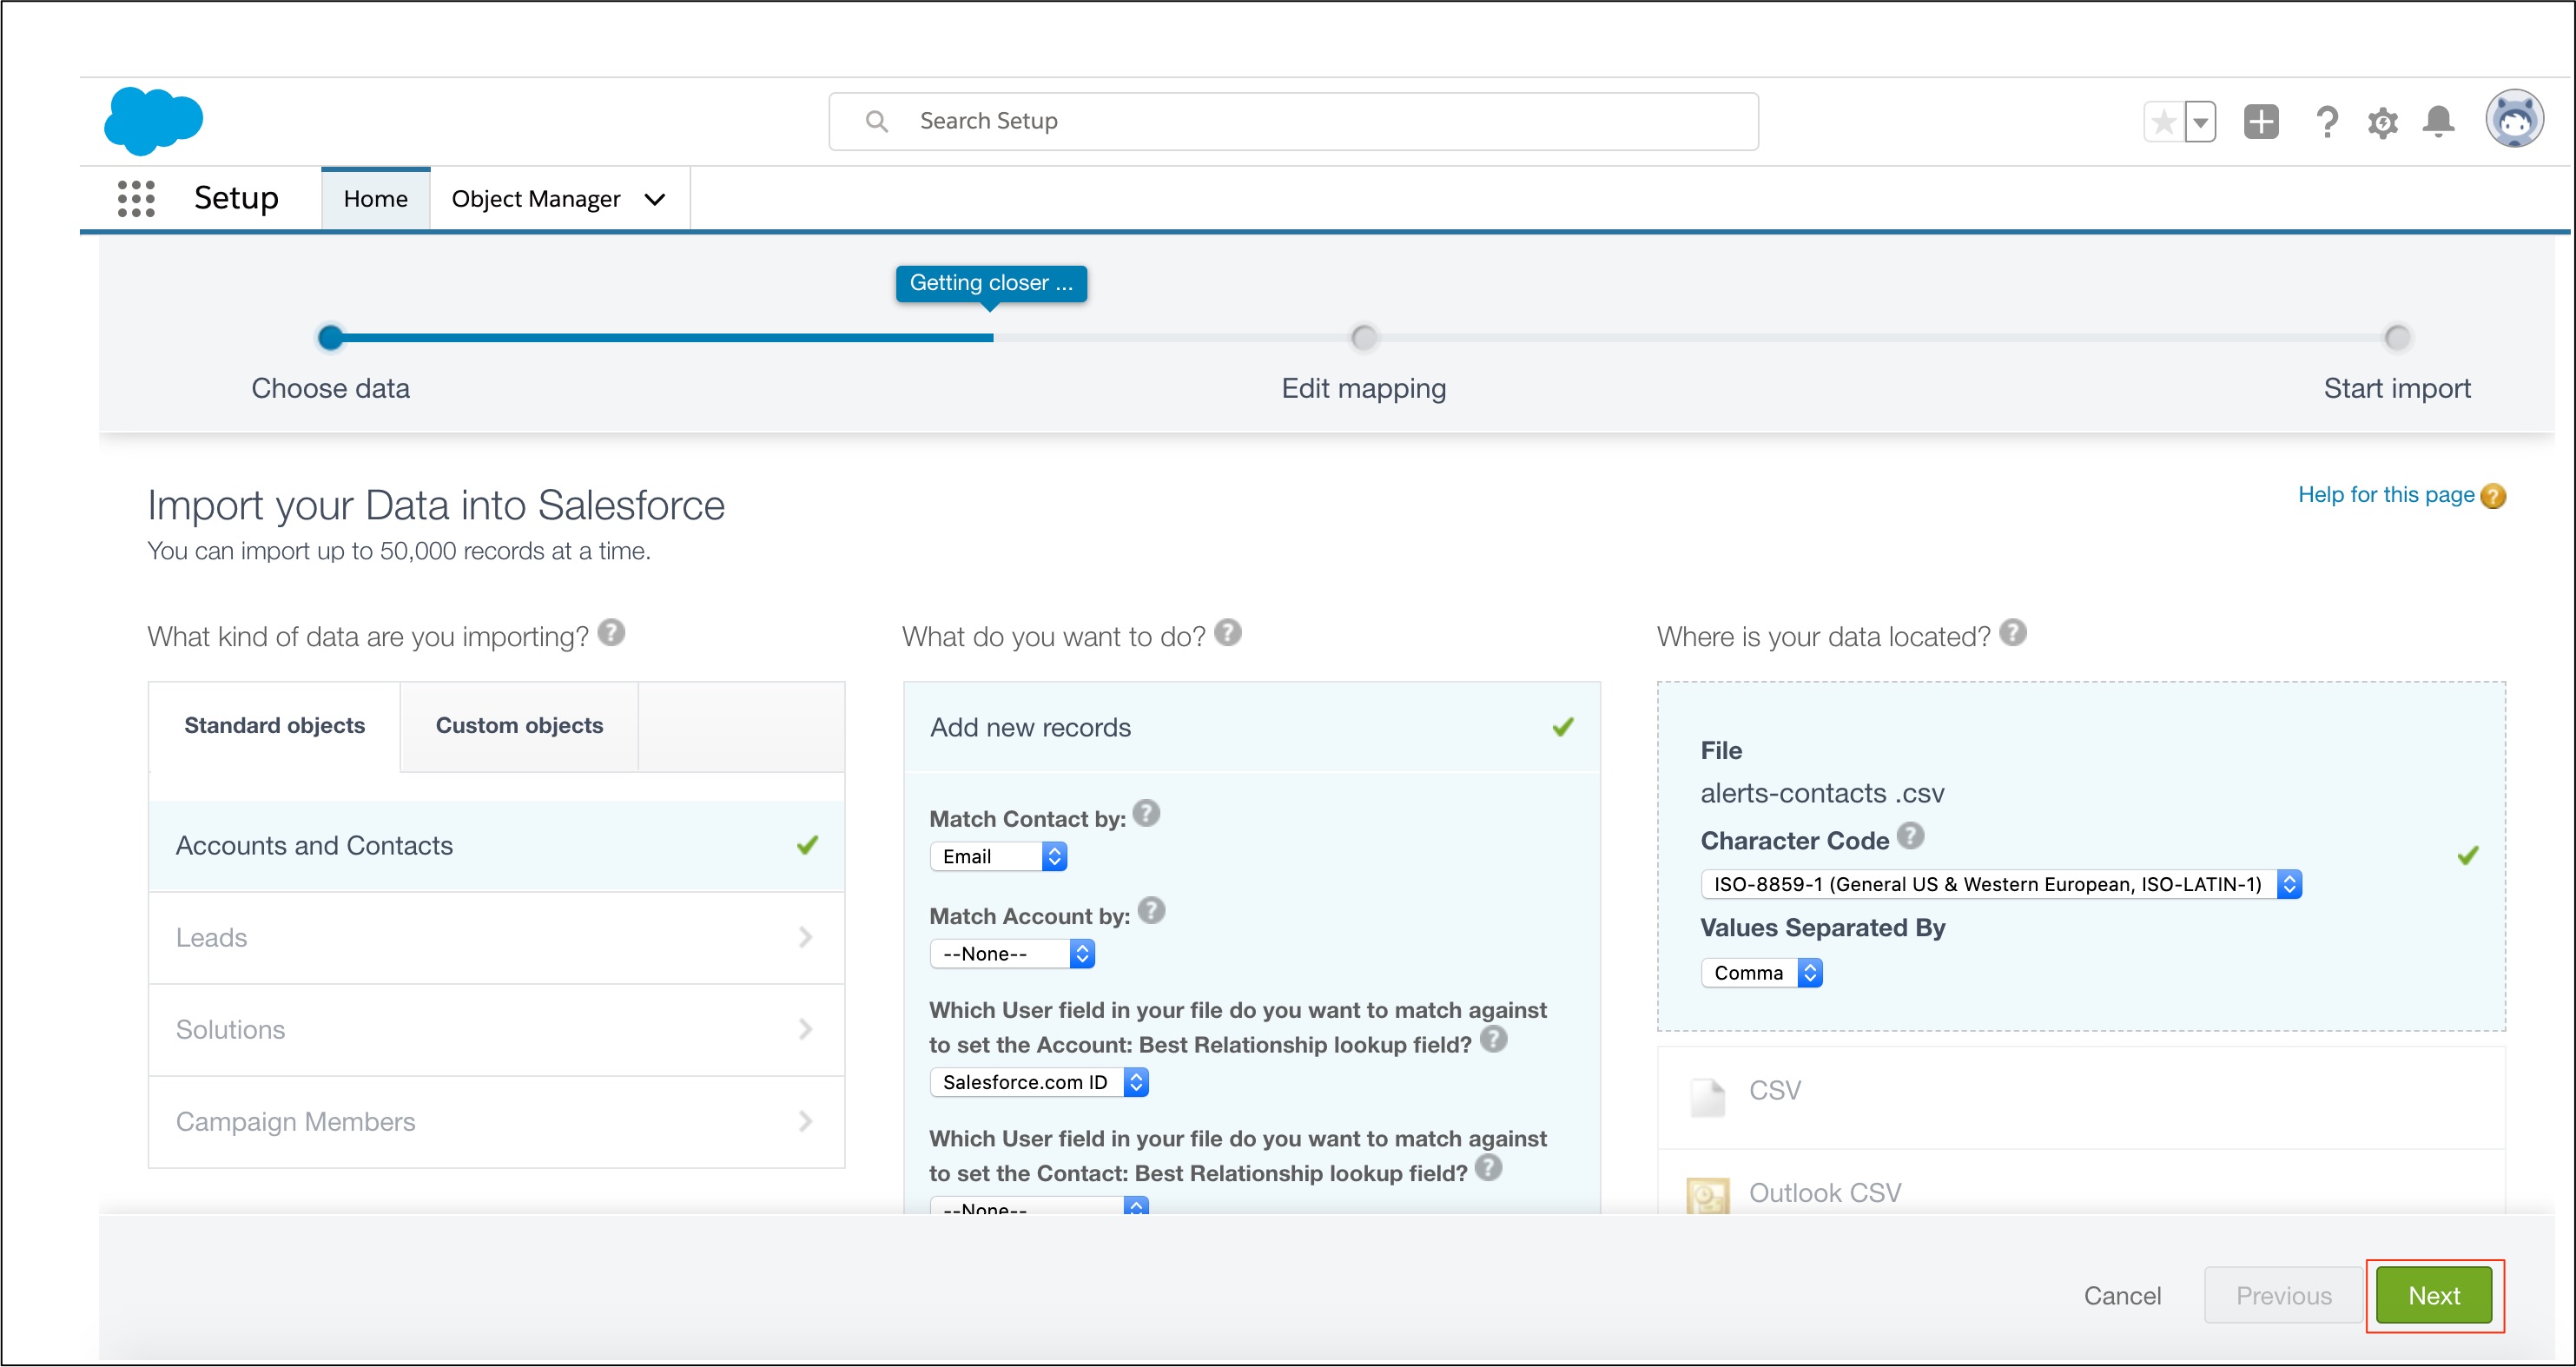Click the Salesforce cloud logo
This screenshot has height=1367, width=2576.
pyautogui.click(x=153, y=121)
